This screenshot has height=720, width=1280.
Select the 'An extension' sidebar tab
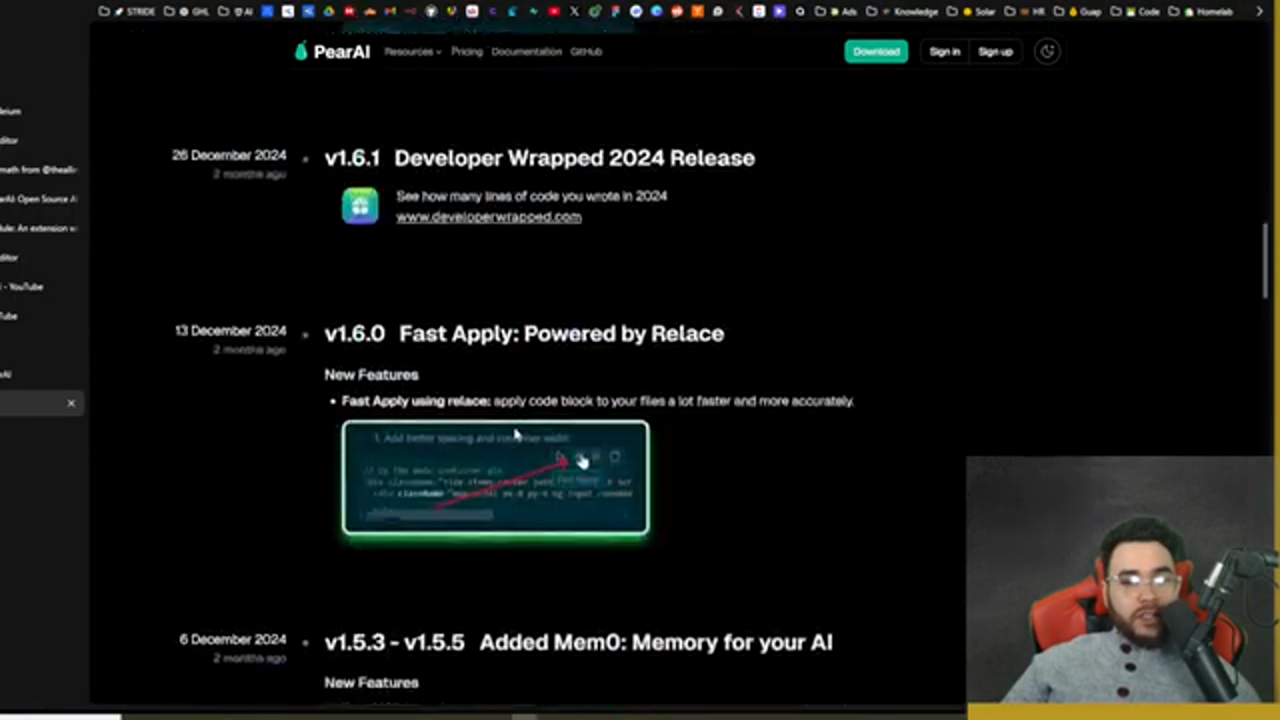click(38, 228)
